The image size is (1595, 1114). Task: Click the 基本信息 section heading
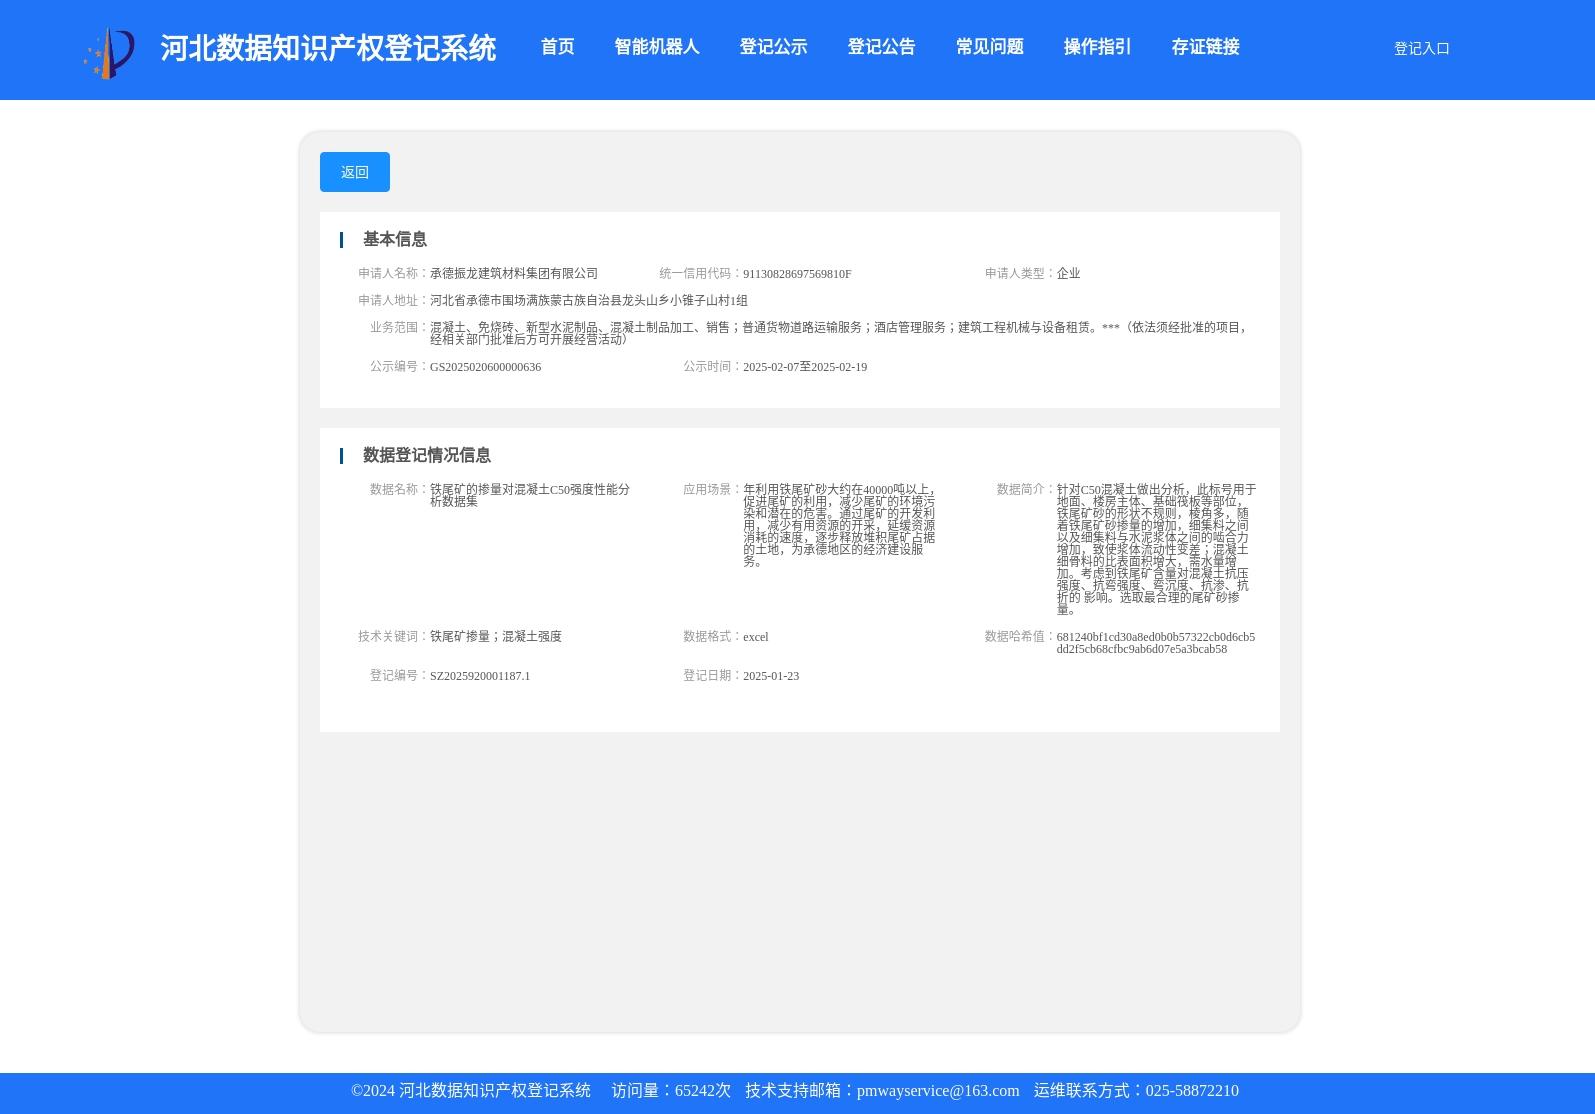(x=394, y=239)
